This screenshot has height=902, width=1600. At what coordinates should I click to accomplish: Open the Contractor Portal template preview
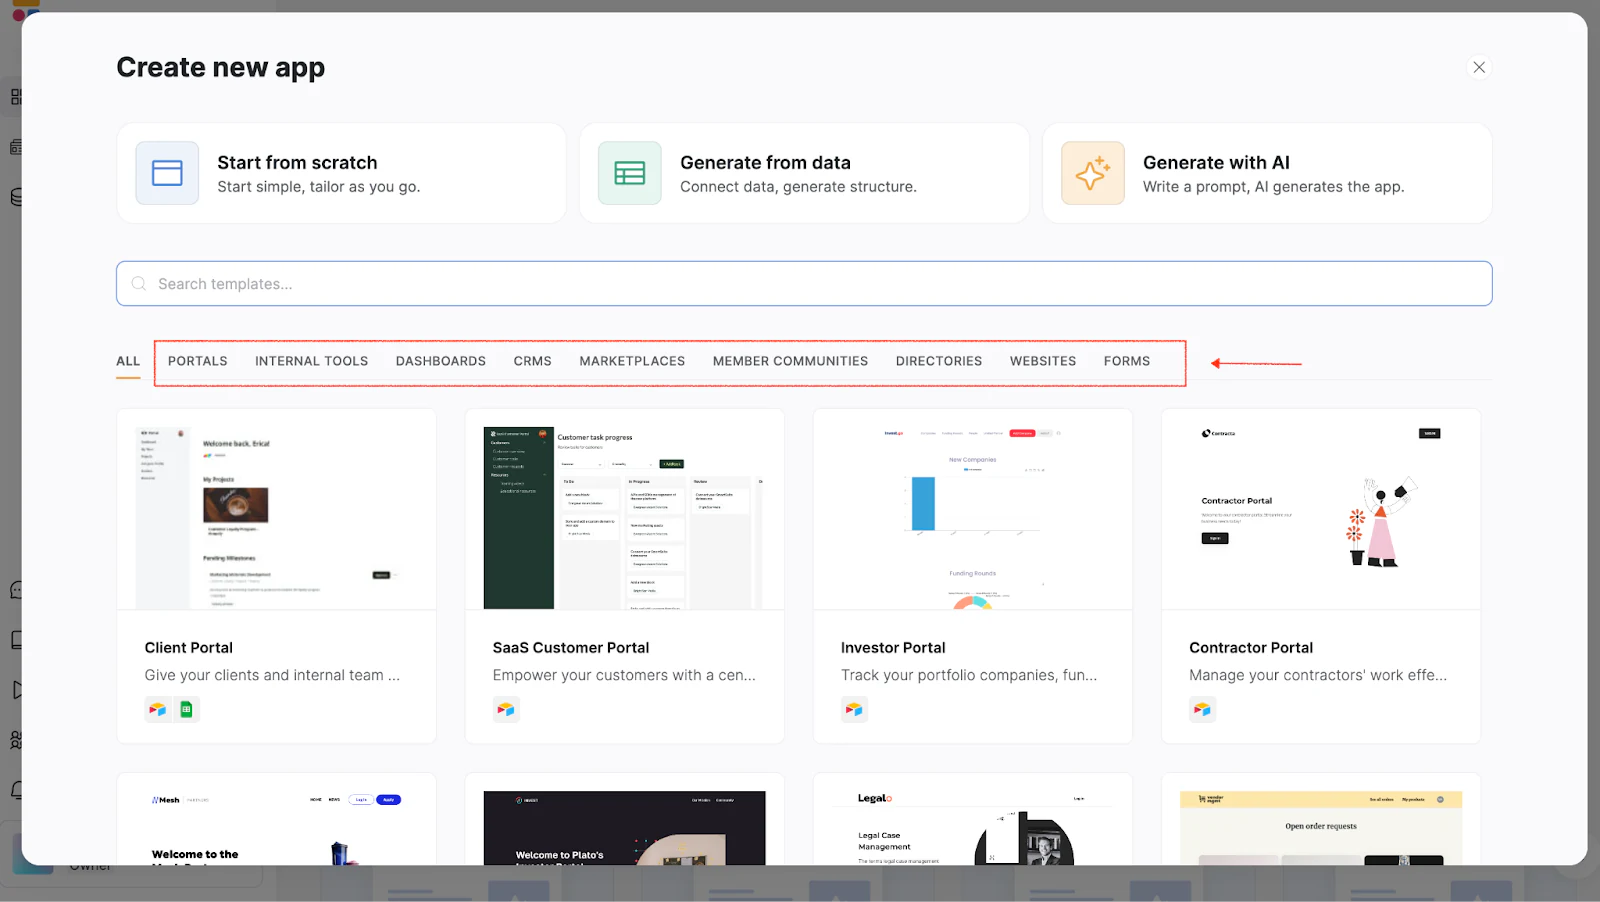1321,509
